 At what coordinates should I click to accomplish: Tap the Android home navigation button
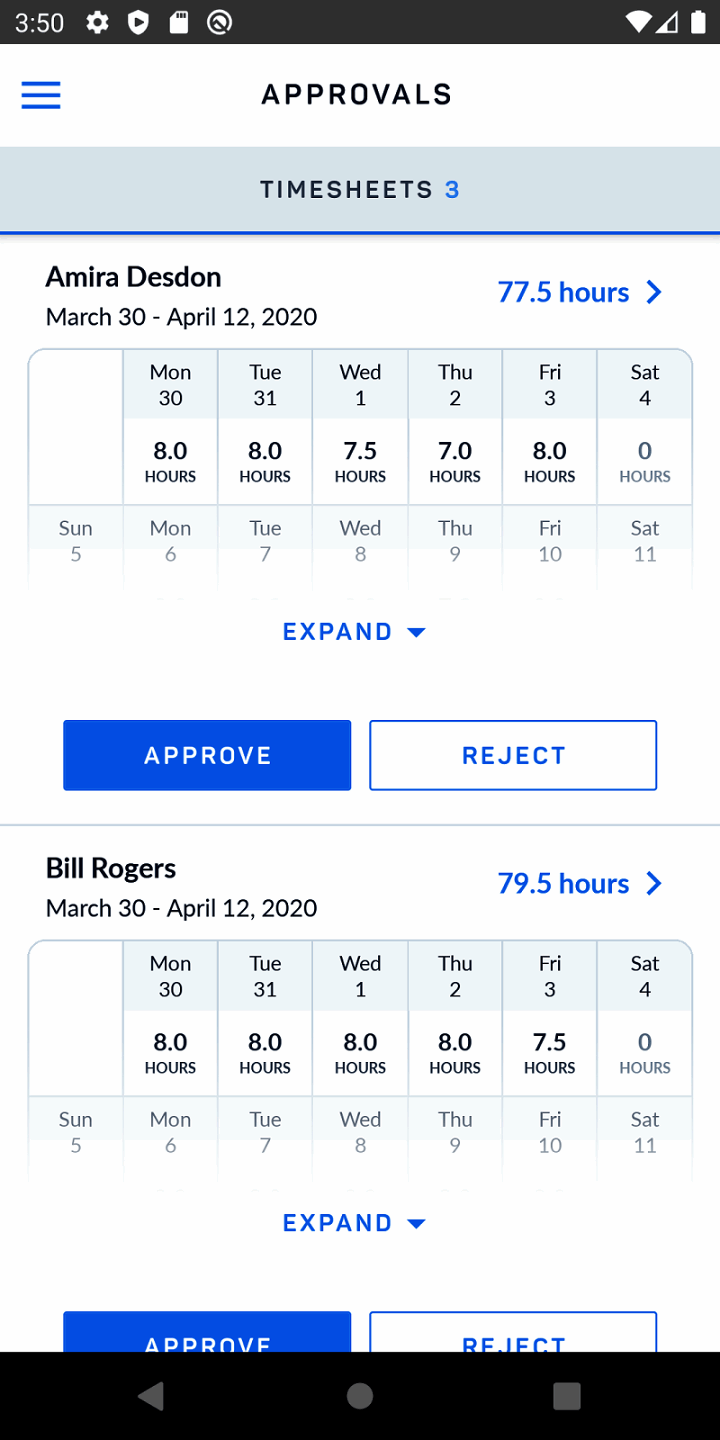[360, 1396]
